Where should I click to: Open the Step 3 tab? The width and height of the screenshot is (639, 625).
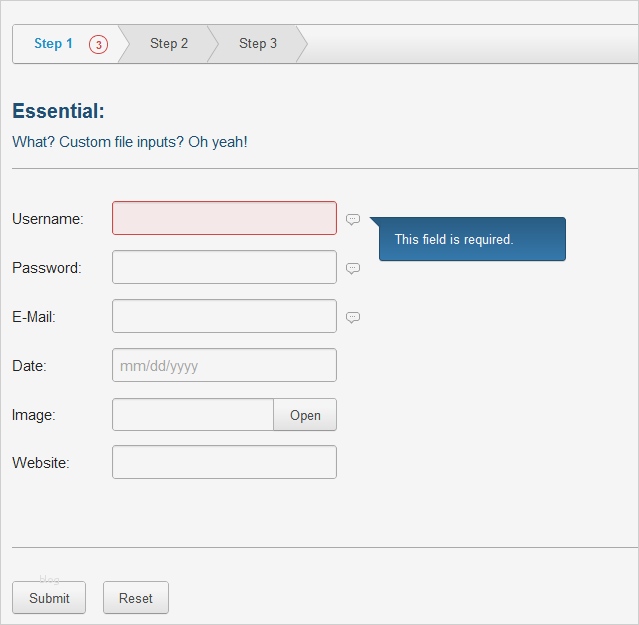(x=258, y=44)
